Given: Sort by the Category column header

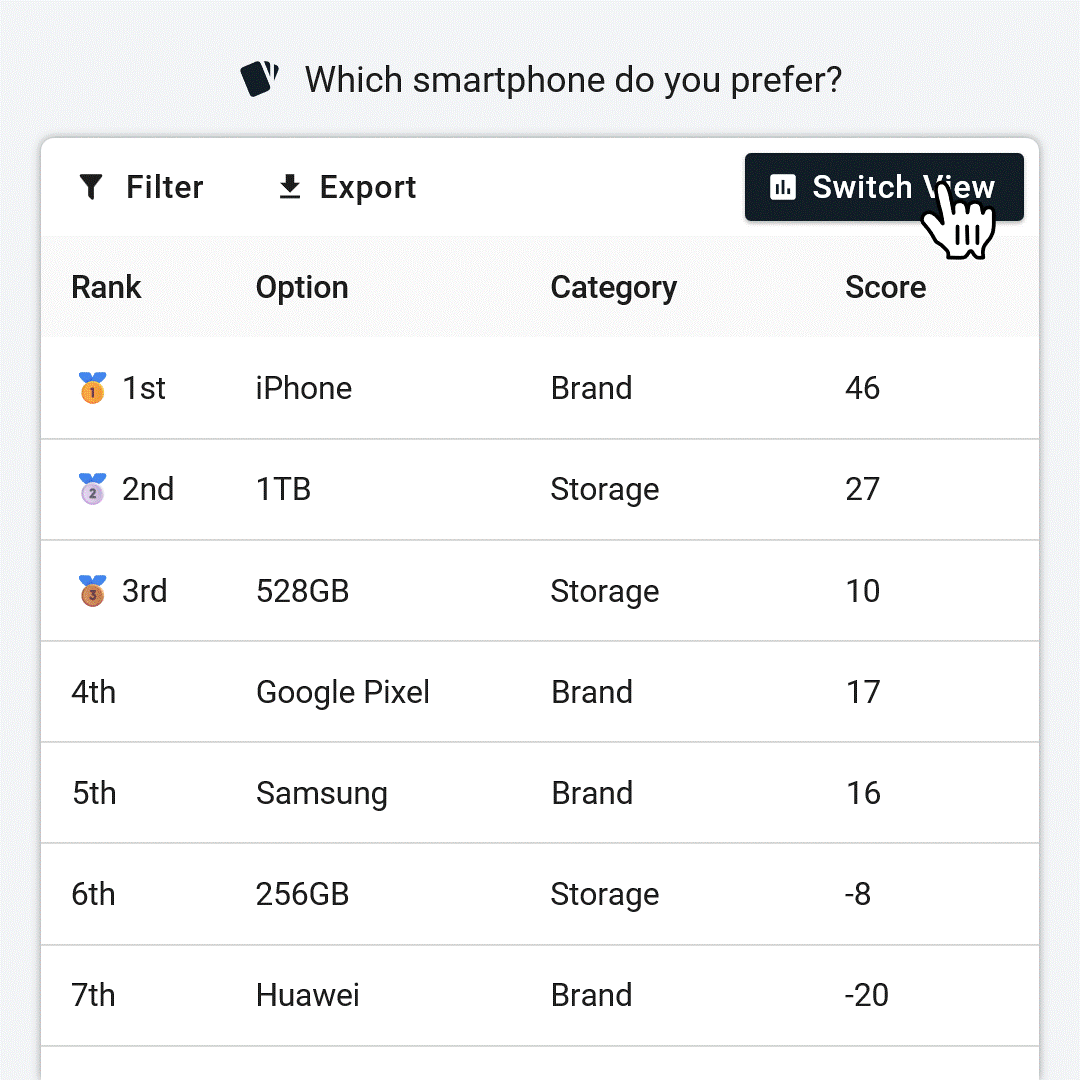Looking at the screenshot, I should pos(614,289).
